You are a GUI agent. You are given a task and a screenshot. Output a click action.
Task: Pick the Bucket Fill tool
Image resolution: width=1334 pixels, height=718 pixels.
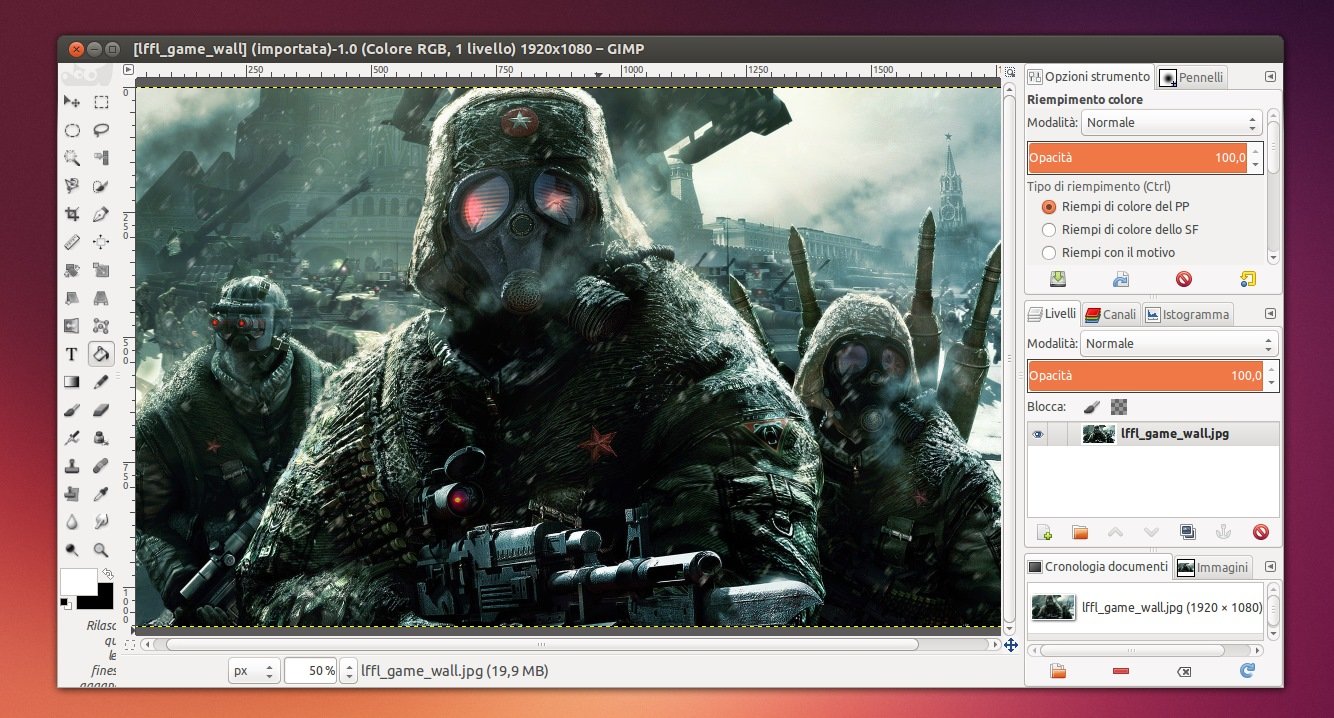(101, 353)
